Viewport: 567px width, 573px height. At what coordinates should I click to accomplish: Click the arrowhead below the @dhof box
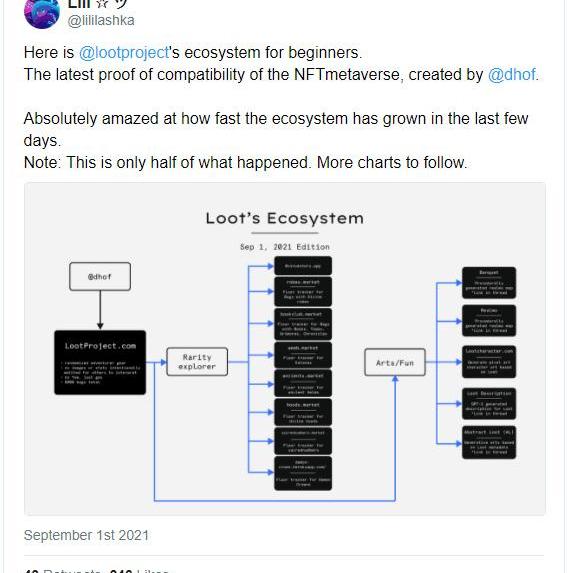pyautogui.click(x=100, y=326)
